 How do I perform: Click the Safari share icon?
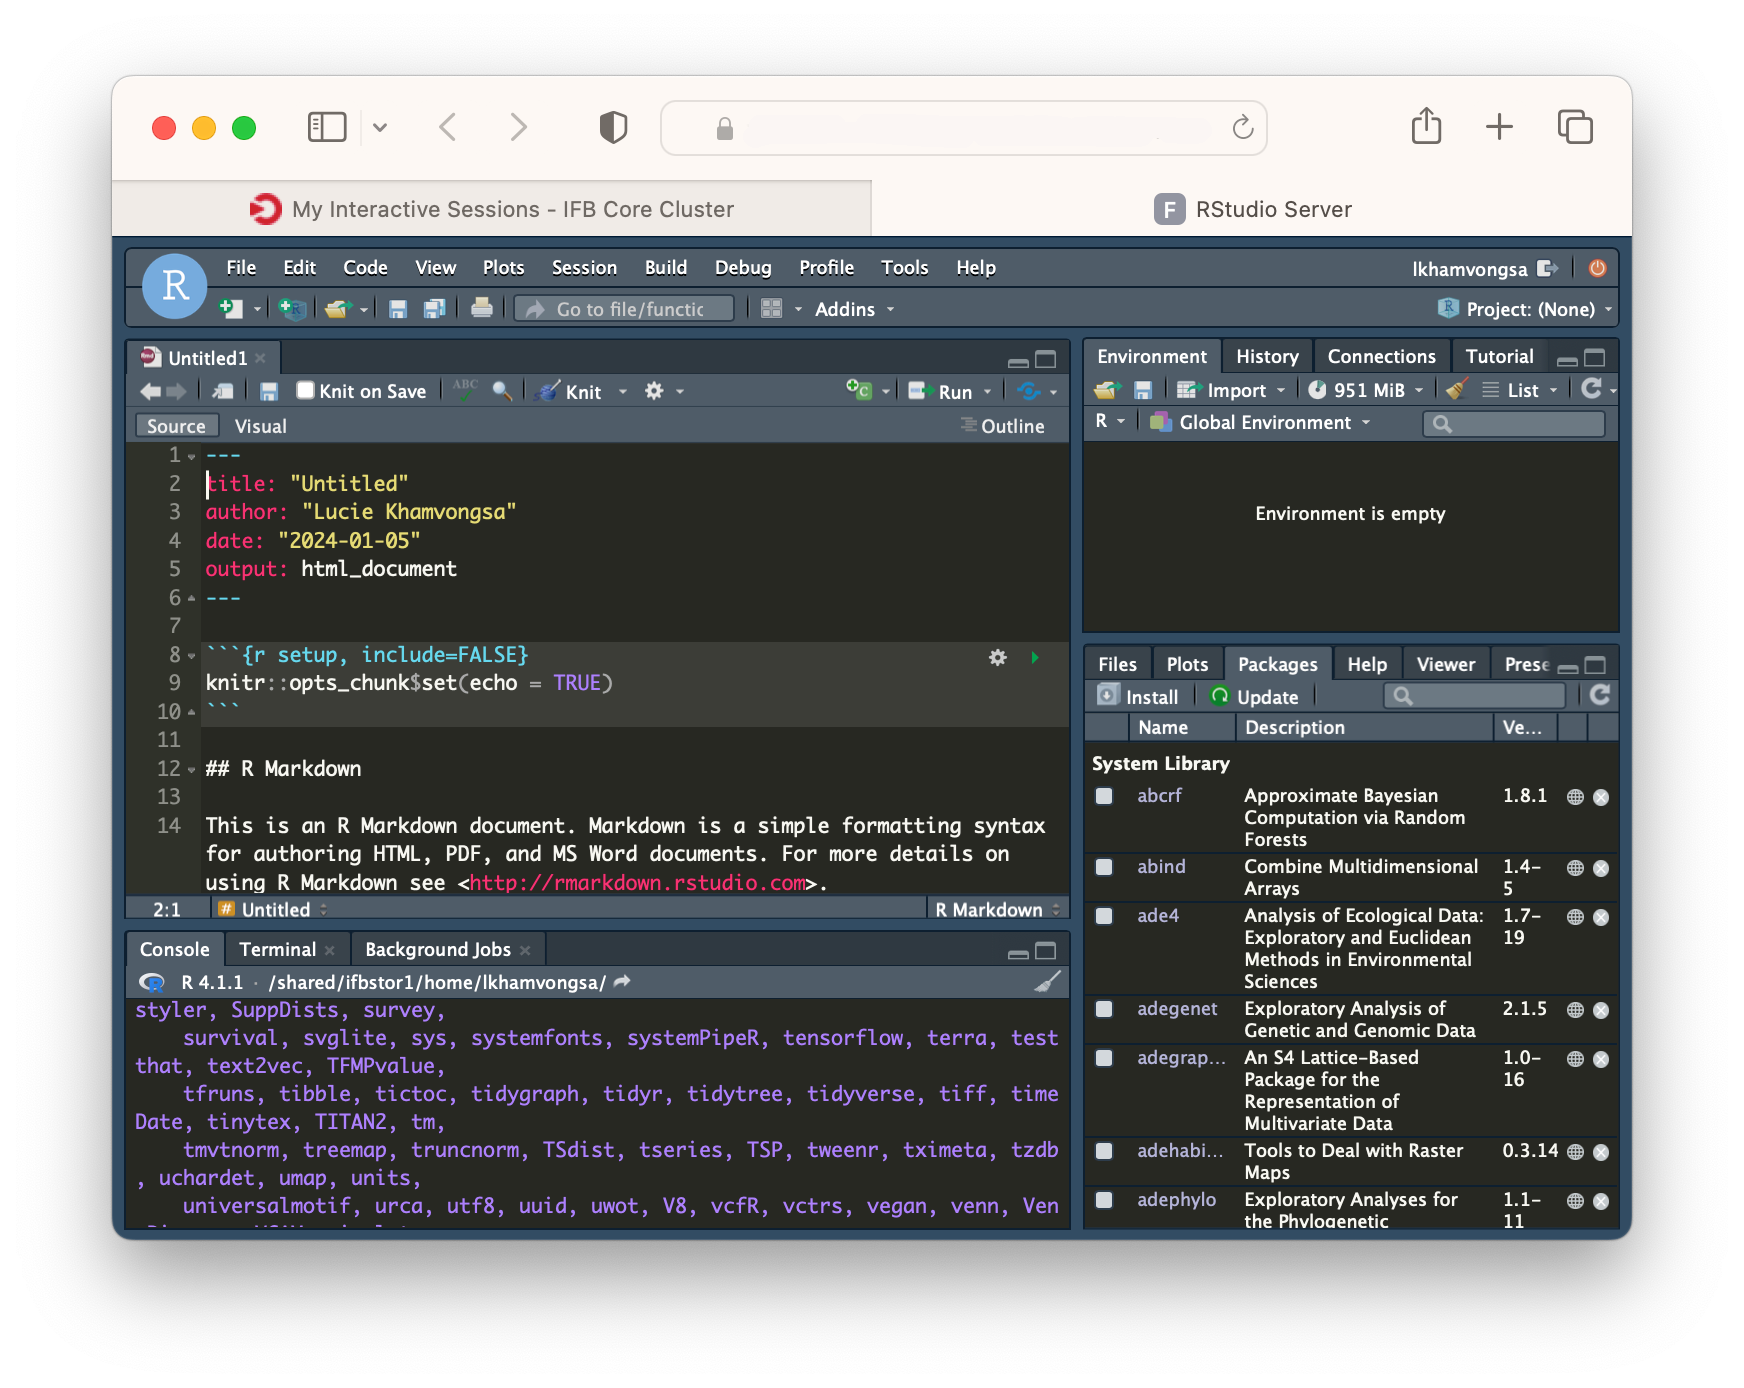tap(1427, 126)
